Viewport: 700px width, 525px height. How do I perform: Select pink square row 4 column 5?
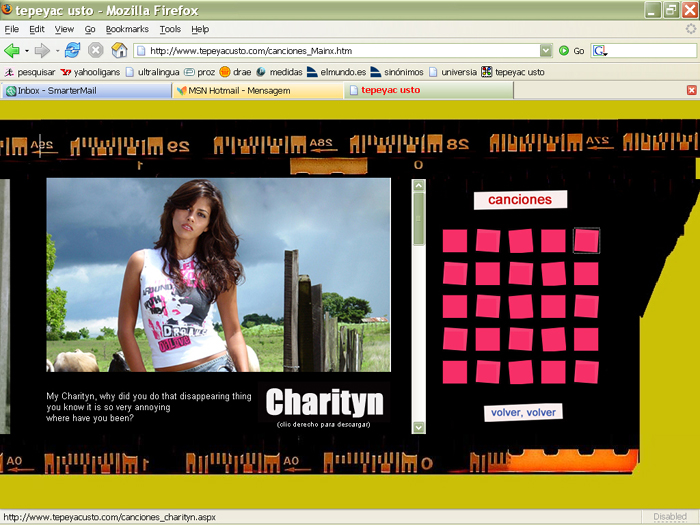(586, 339)
